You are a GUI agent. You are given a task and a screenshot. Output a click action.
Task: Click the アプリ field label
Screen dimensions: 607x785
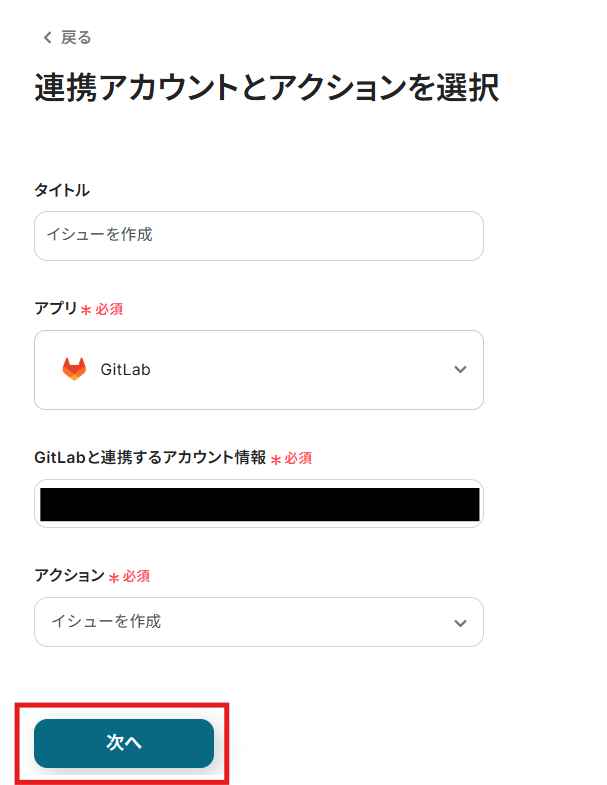[56, 309]
